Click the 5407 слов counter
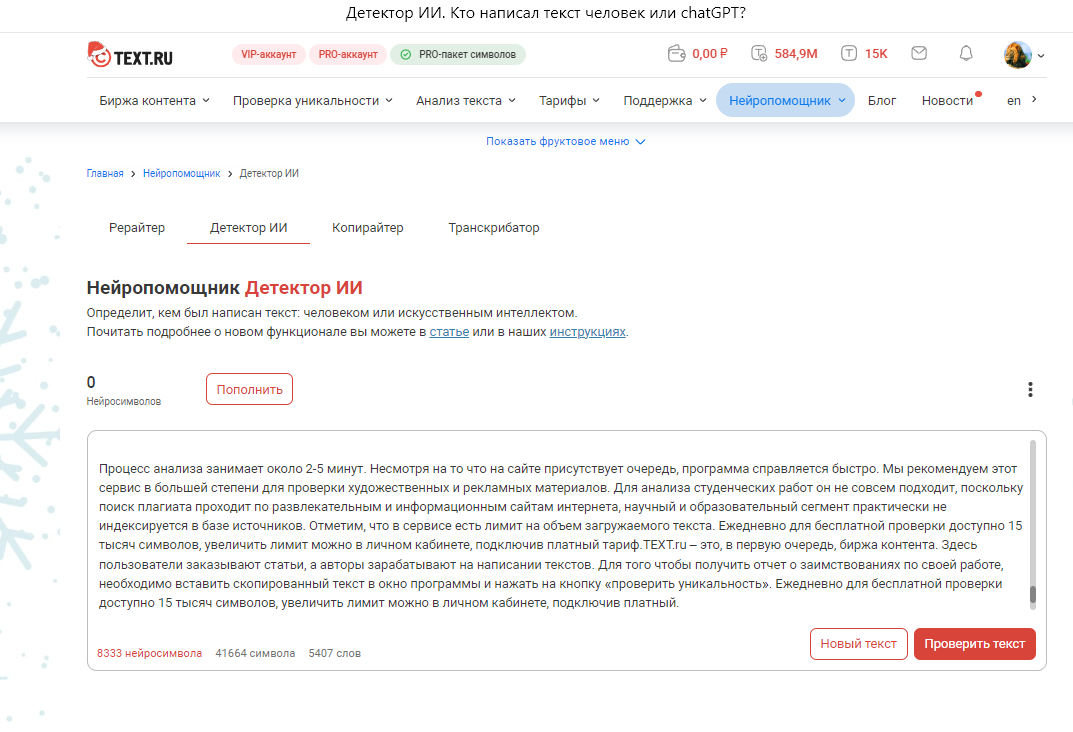Viewport: 1073px width, 732px height. point(335,653)
